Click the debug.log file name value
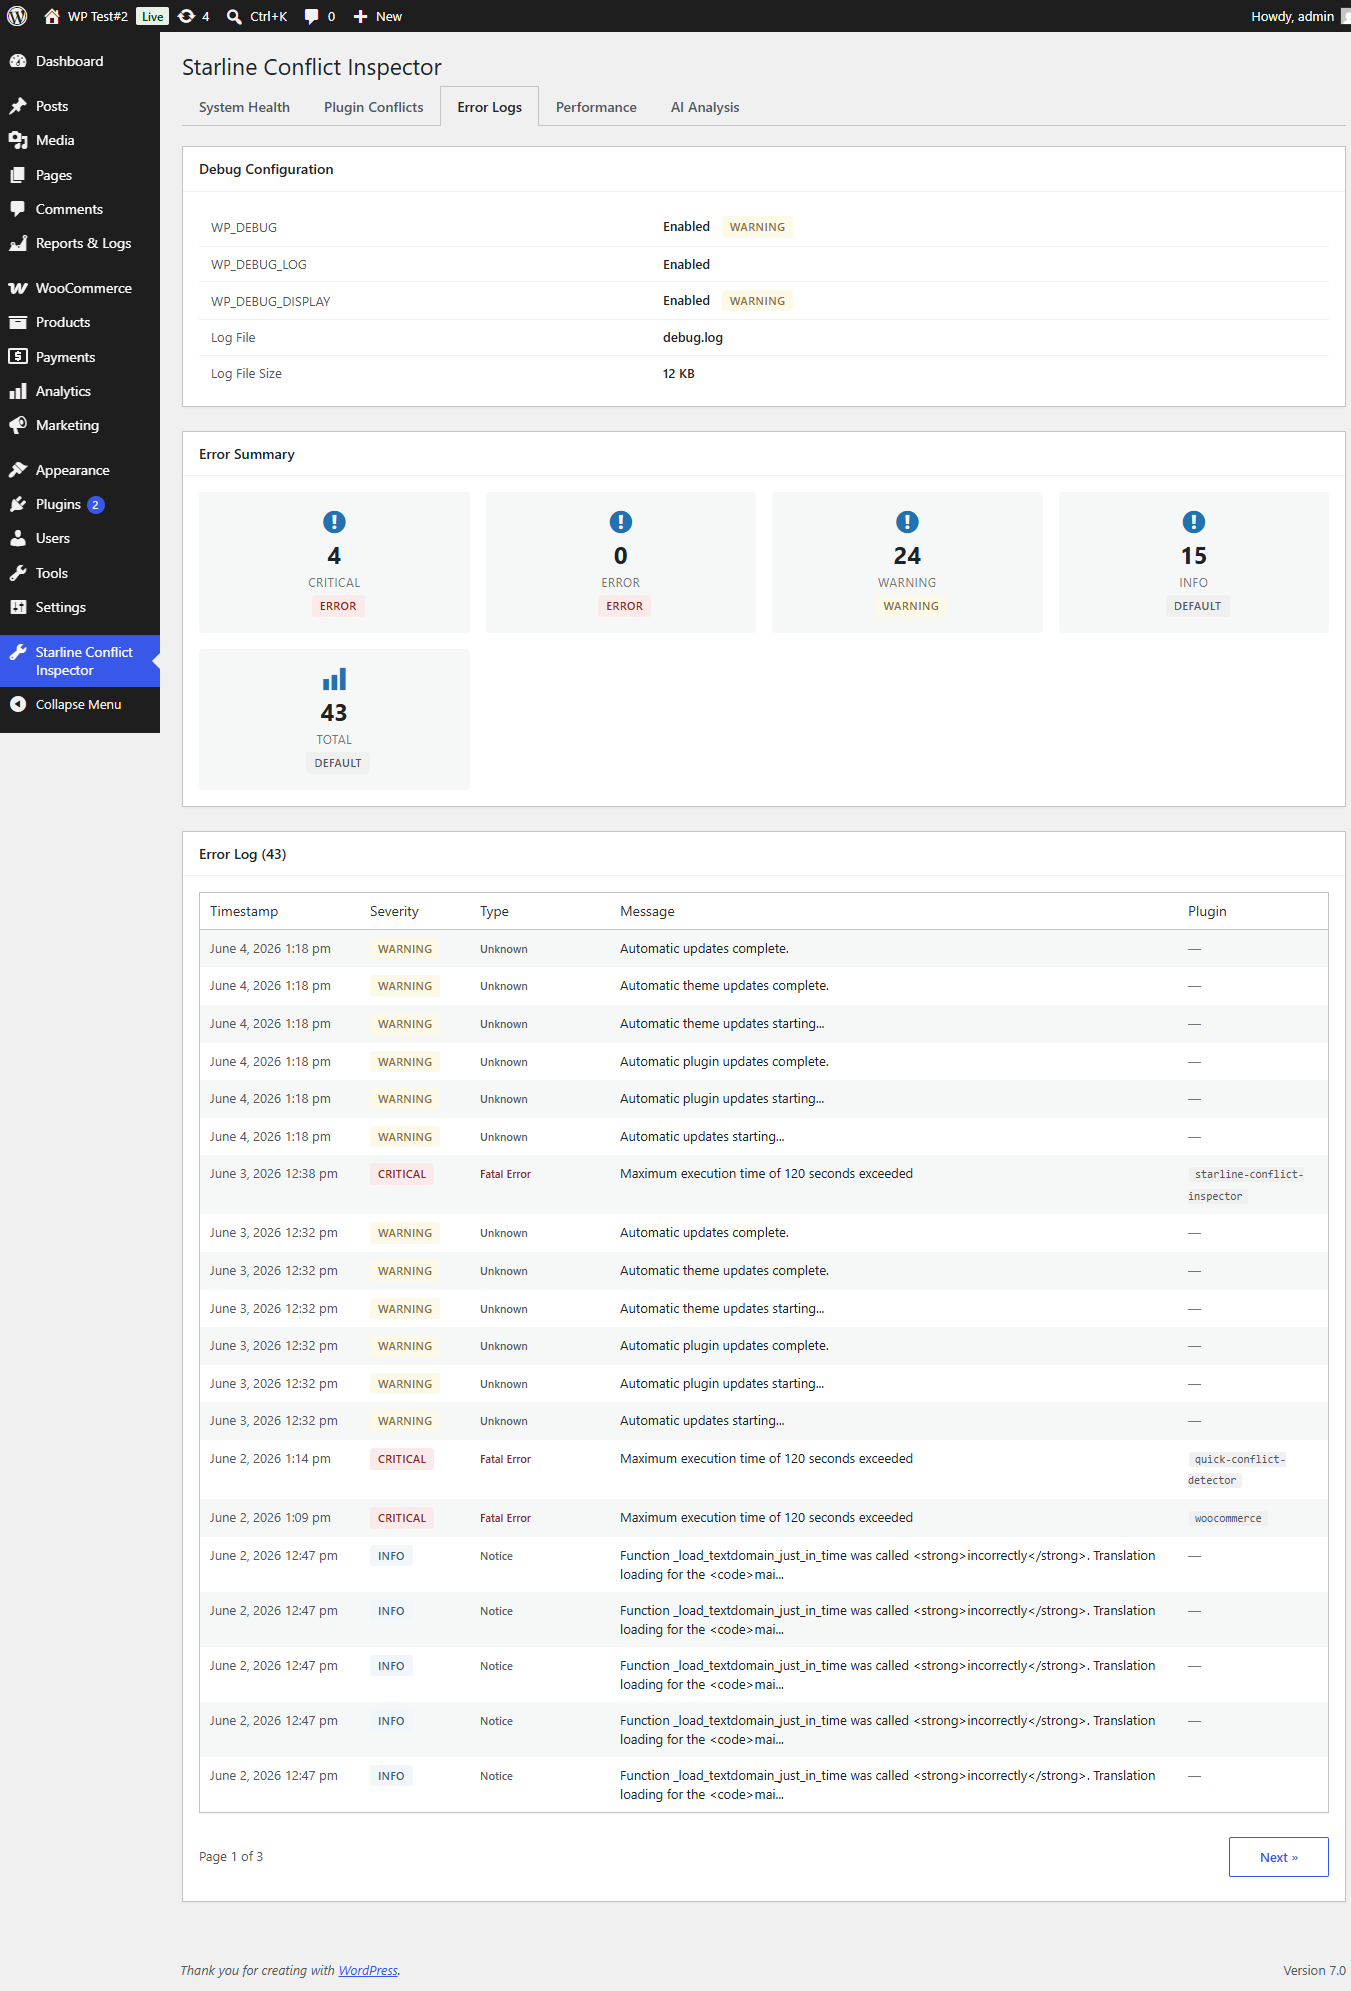1351x1991 pixels. (693, 337)
